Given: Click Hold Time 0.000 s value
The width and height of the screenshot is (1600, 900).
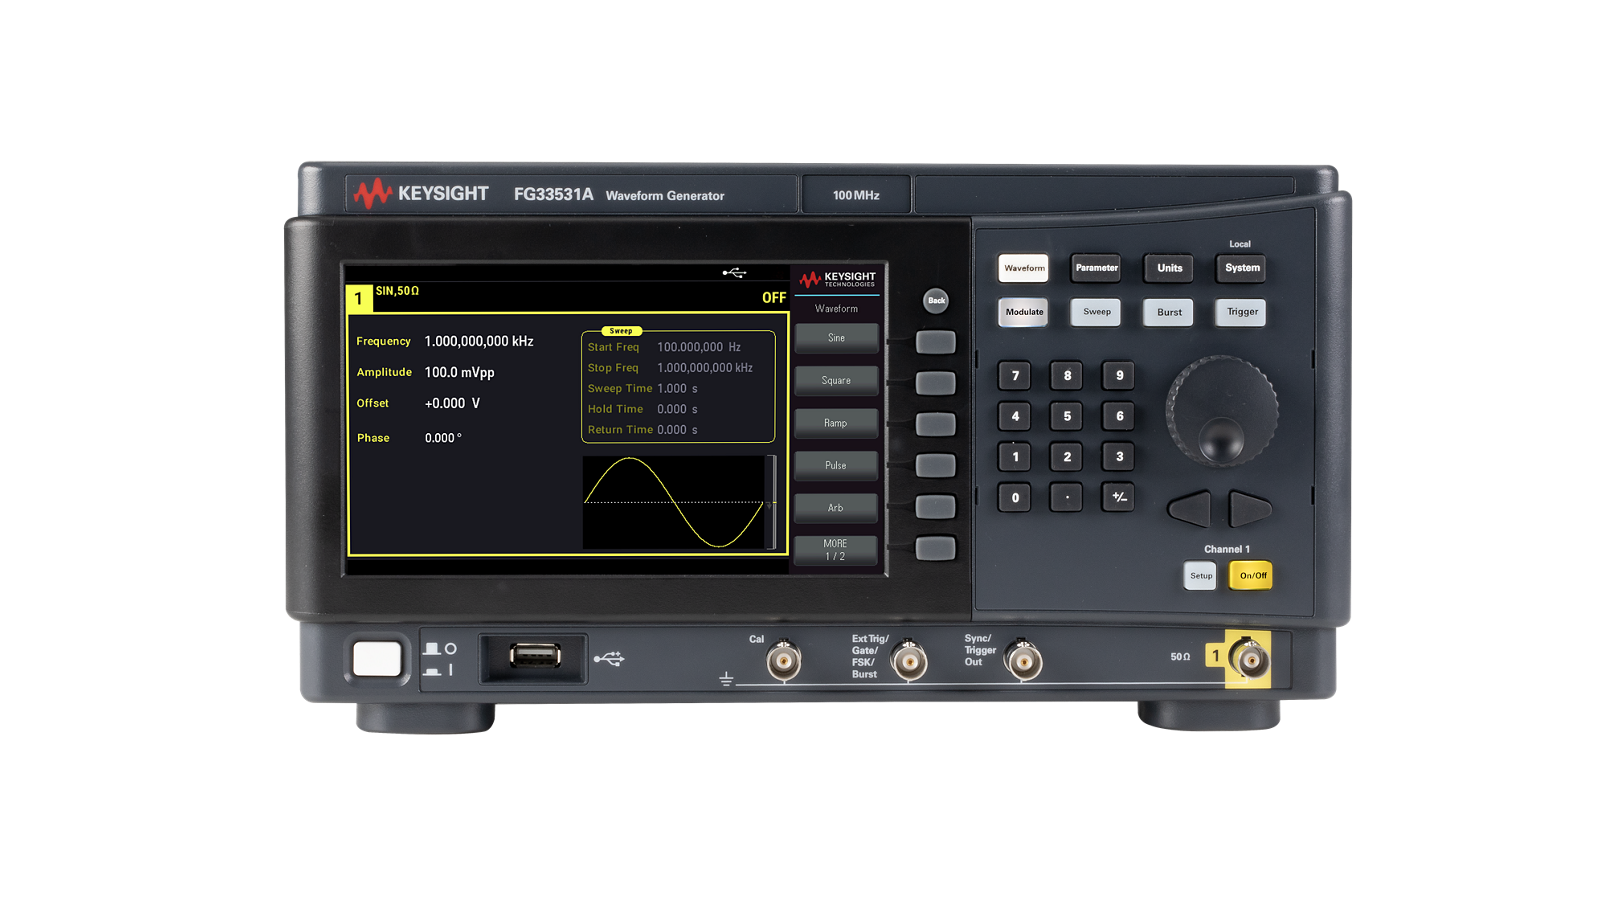Looking at the screenshot, I should (x=677, y=409).
